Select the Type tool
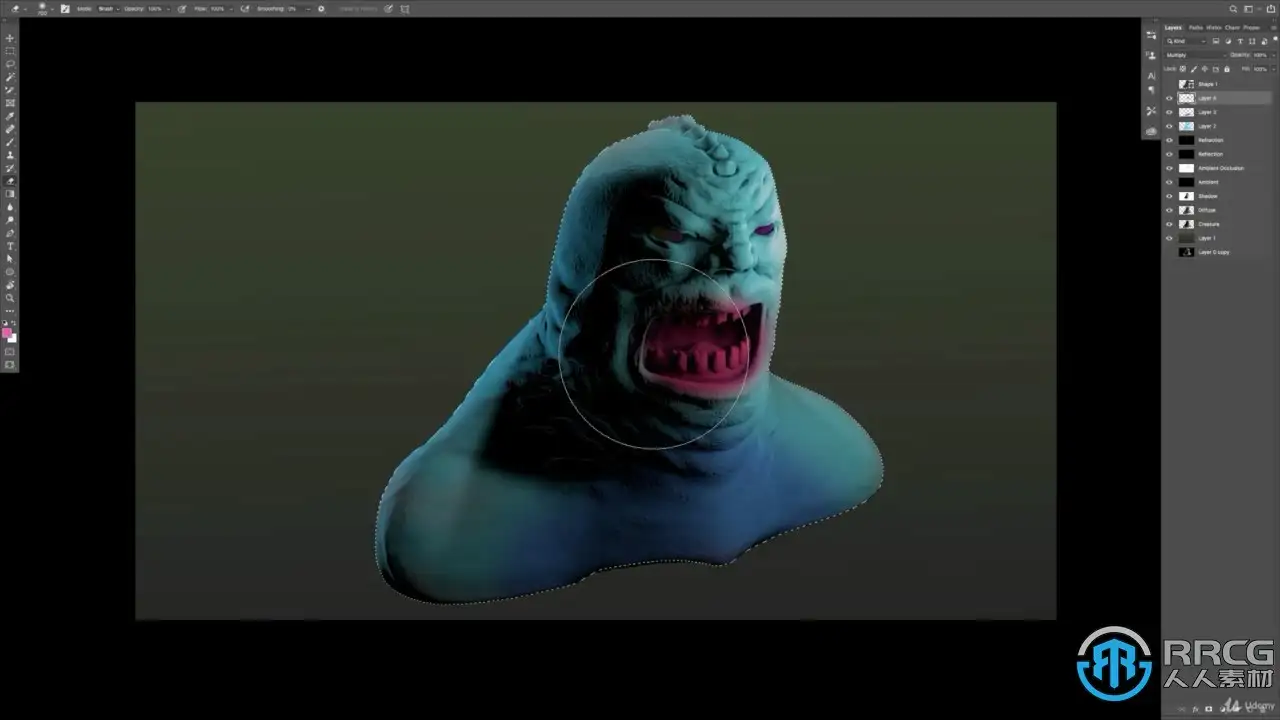The image size is (1280, 720). [x=10, y=246]
